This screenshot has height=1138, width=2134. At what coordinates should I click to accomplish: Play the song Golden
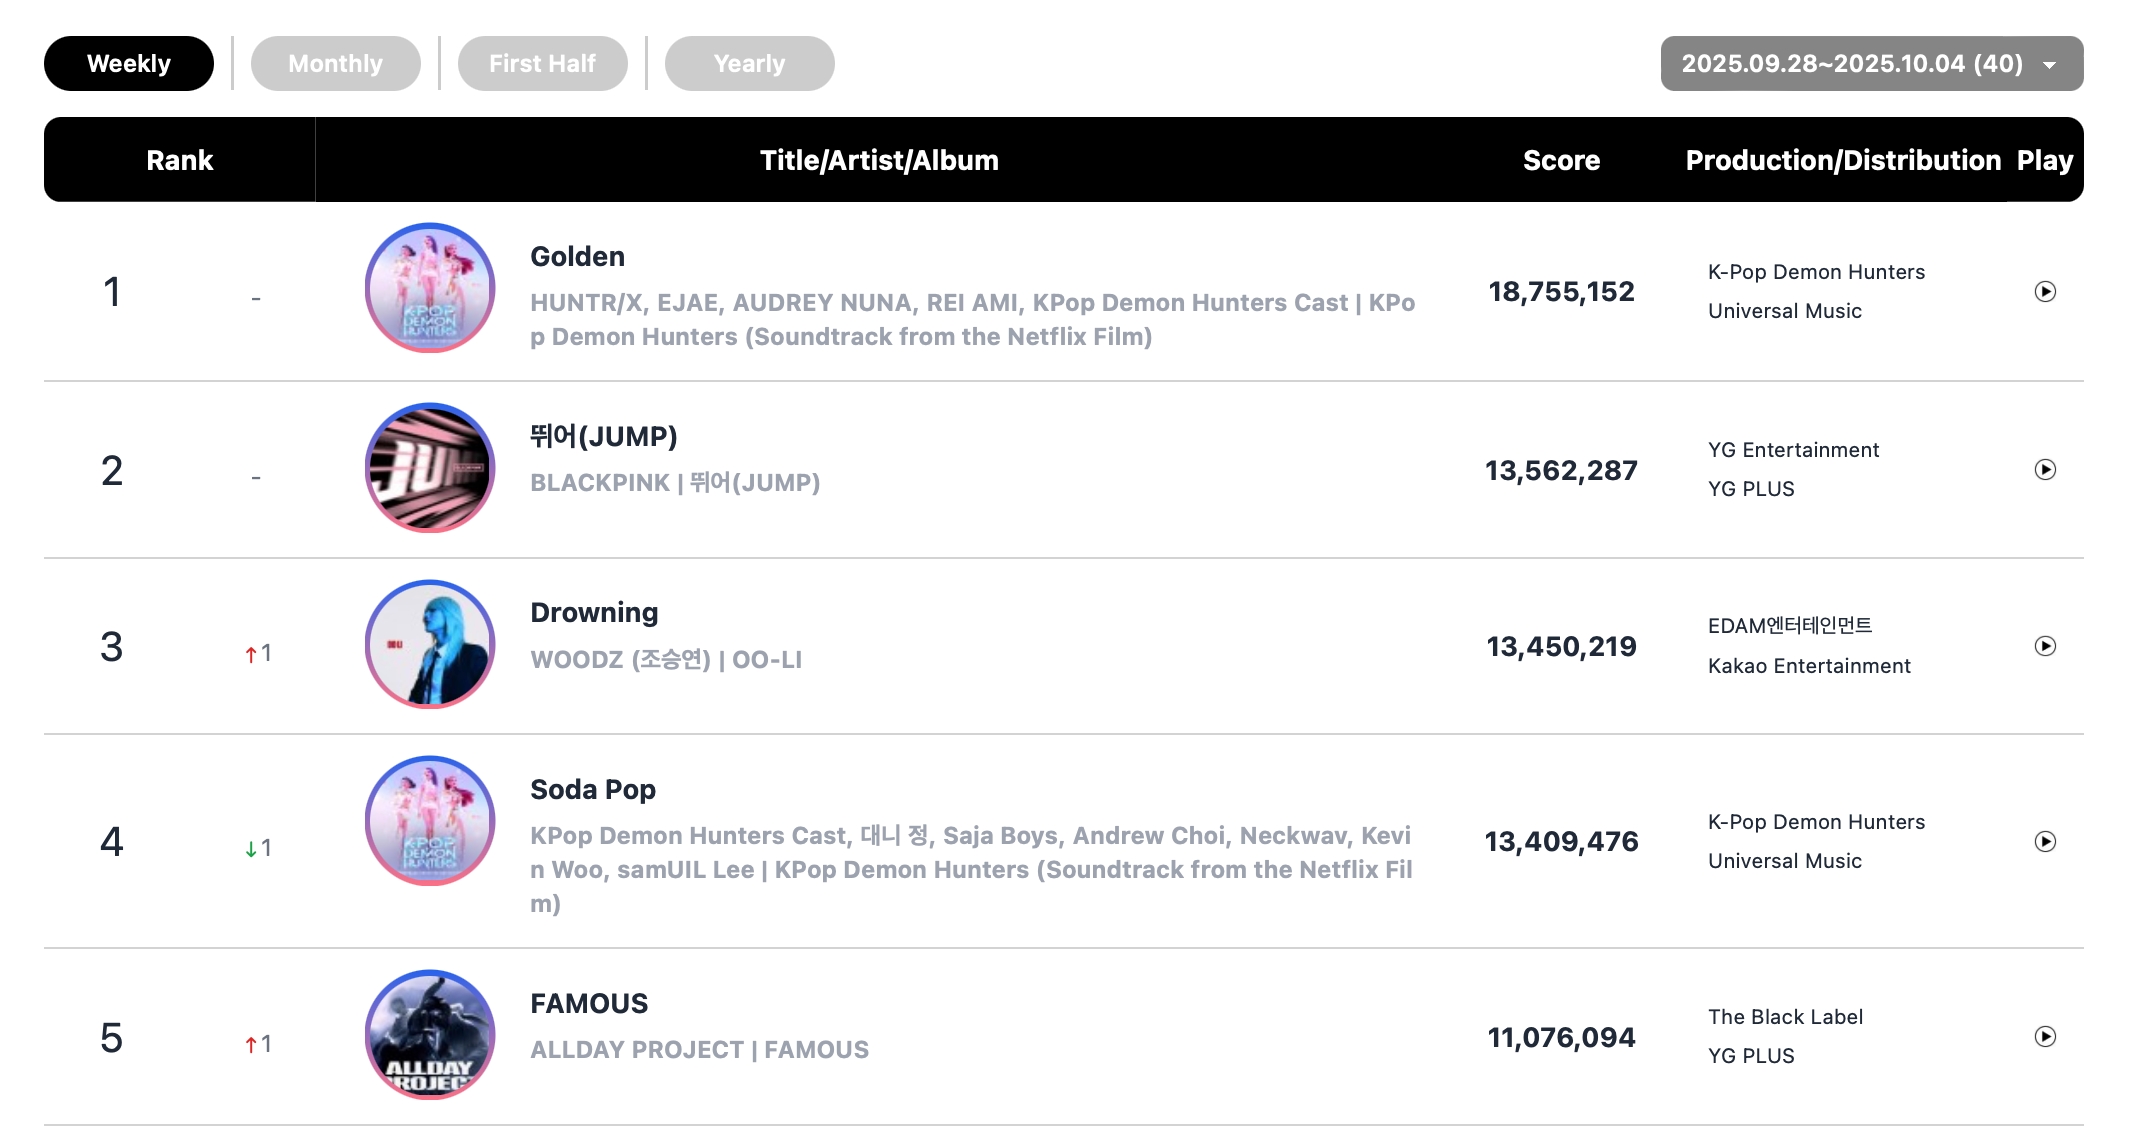tap(2045, 292)
